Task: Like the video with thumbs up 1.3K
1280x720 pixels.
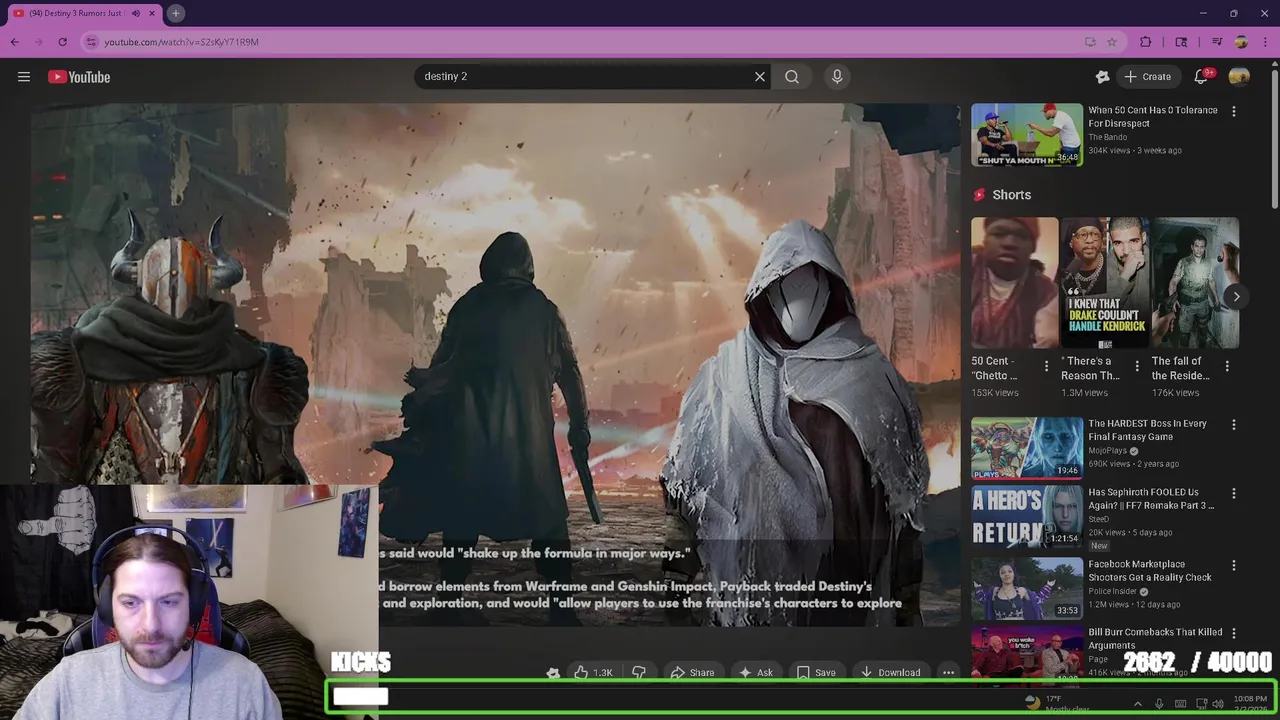Action: click(593, 673)
